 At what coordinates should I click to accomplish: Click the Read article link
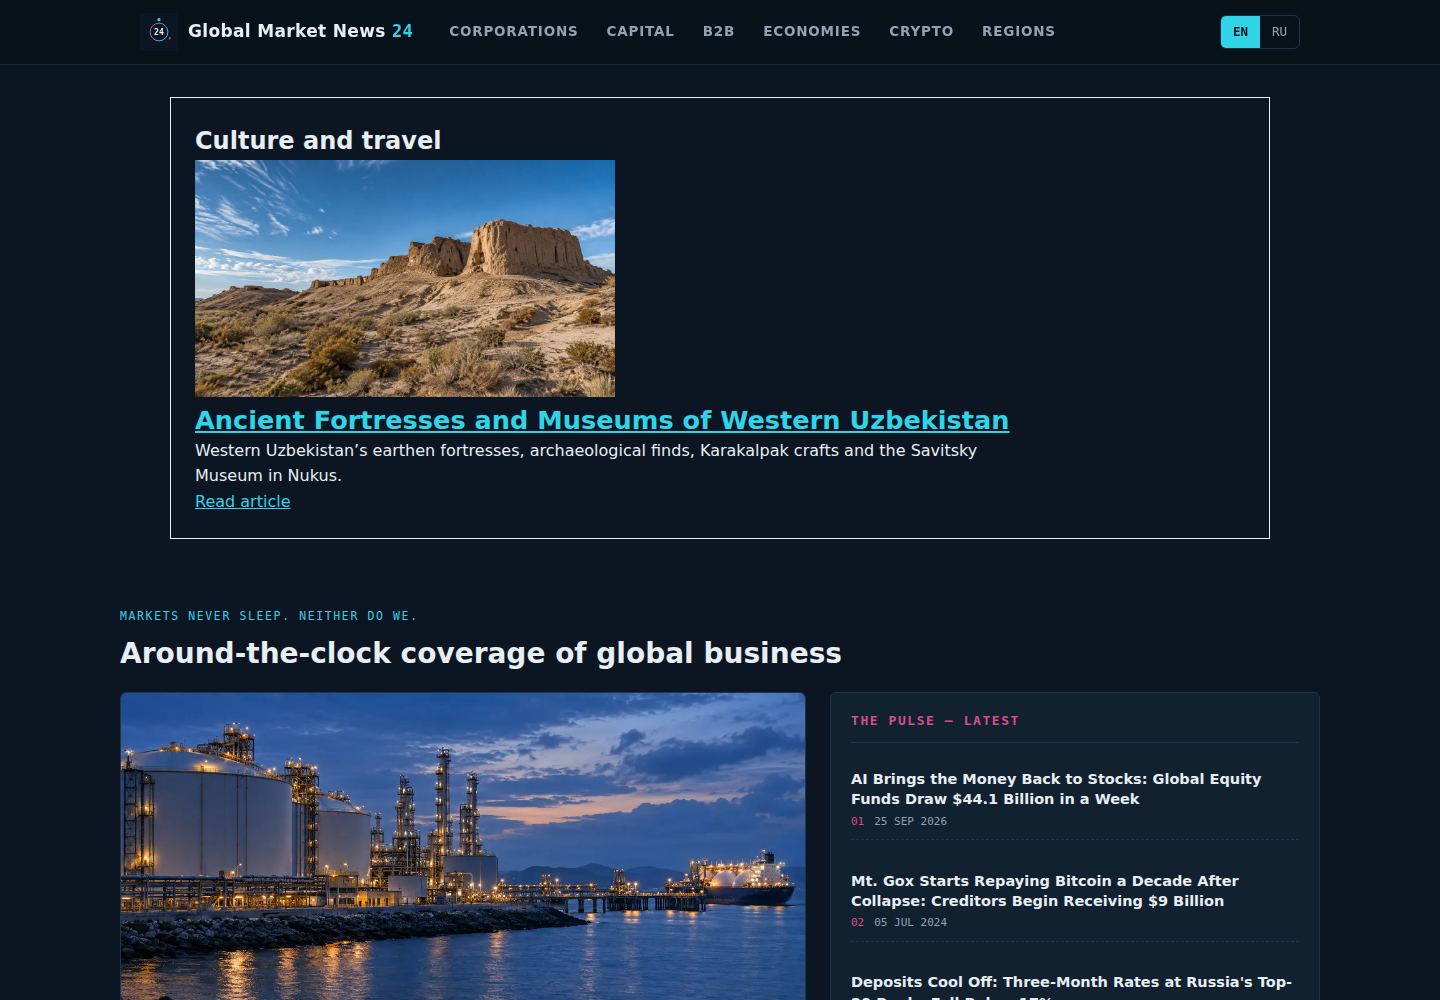[242, 502]
